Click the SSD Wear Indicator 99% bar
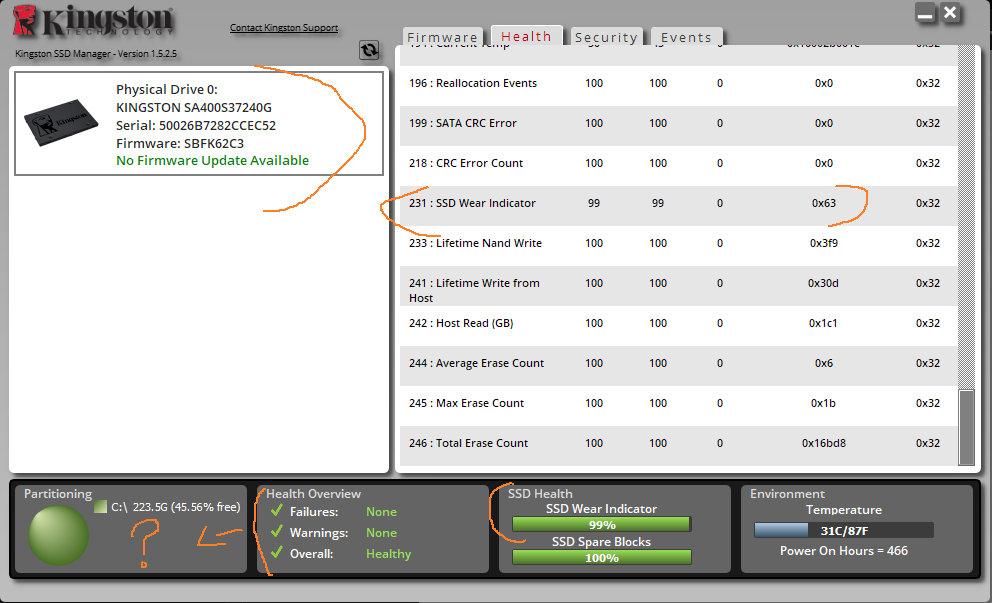This screenshot has height=603, width=992. point(601,525)
